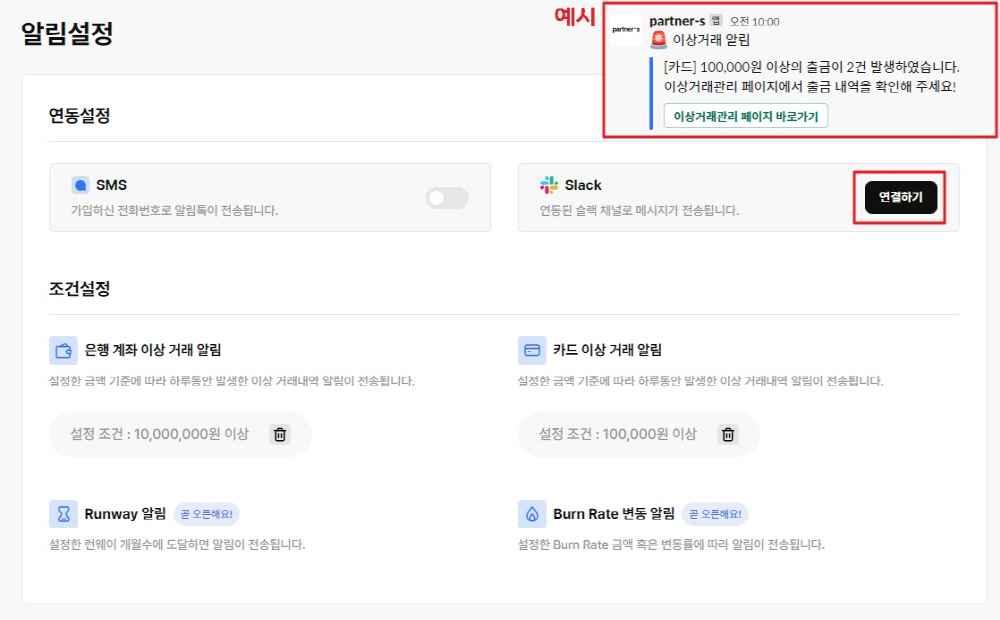1000x620 pixels.
Task: Click the Slack logo icon
Action: pyautogui.click(x=548, y=185)
